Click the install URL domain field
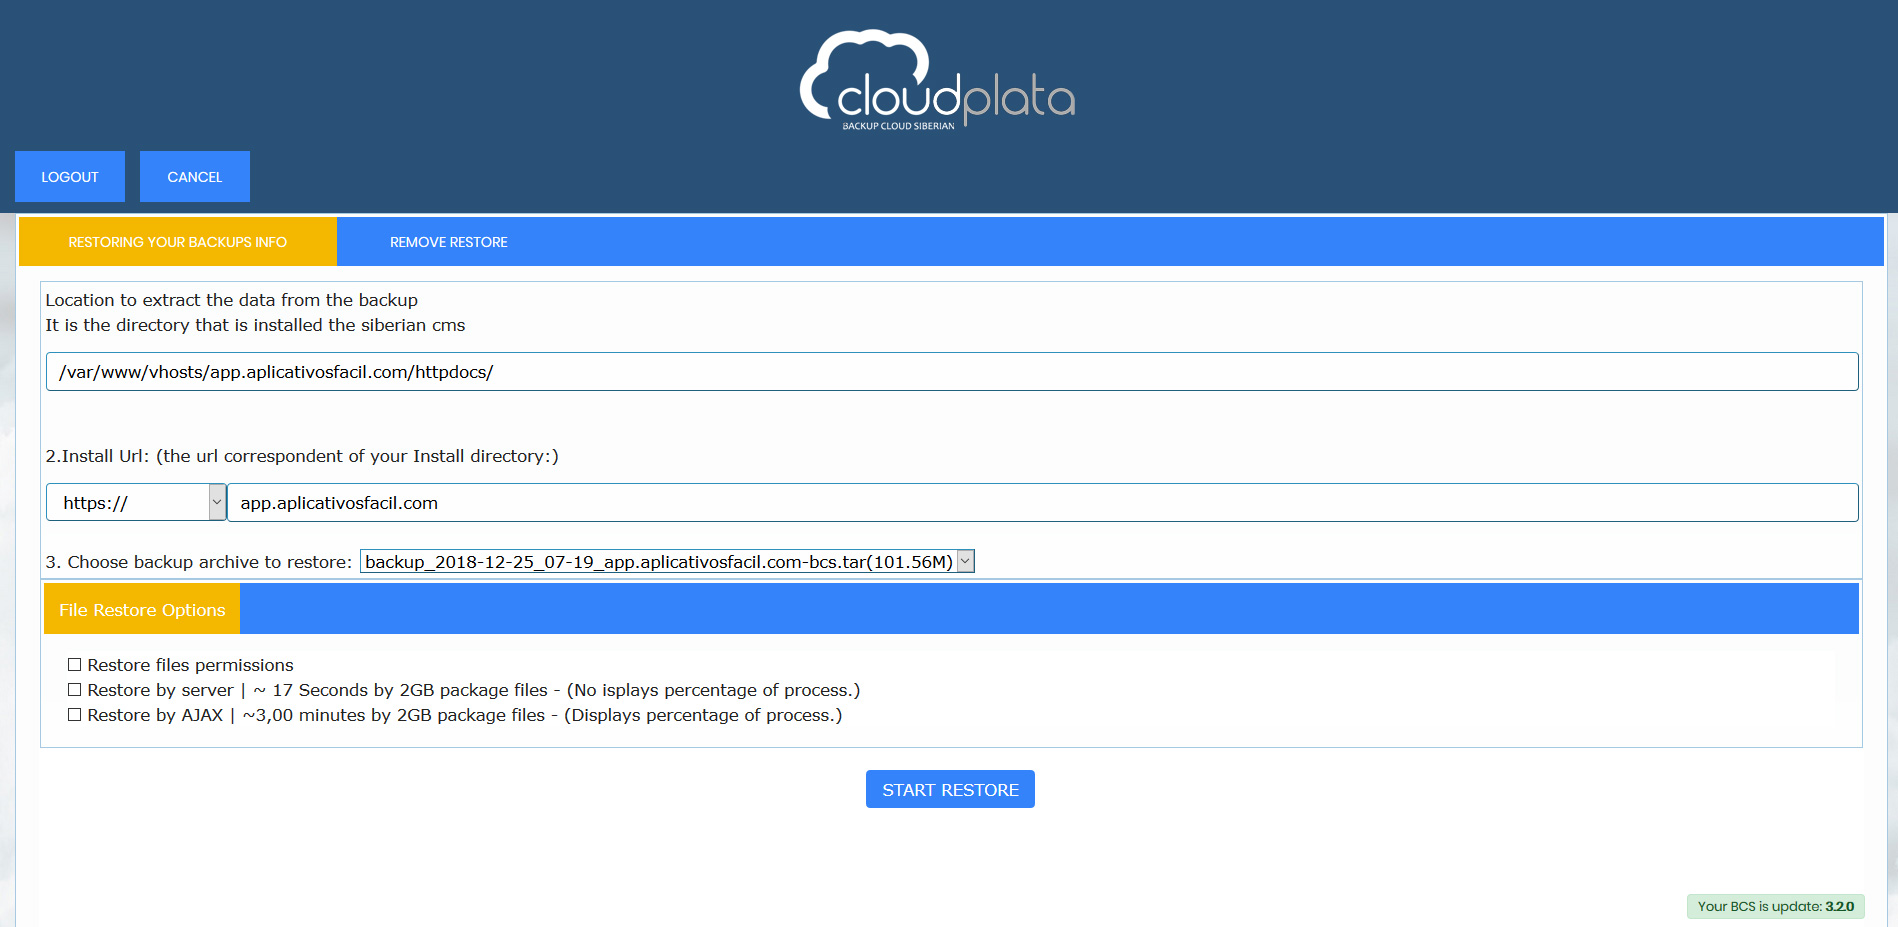The height and width of the screenshot is (927, 1898). pos(1043,502)
